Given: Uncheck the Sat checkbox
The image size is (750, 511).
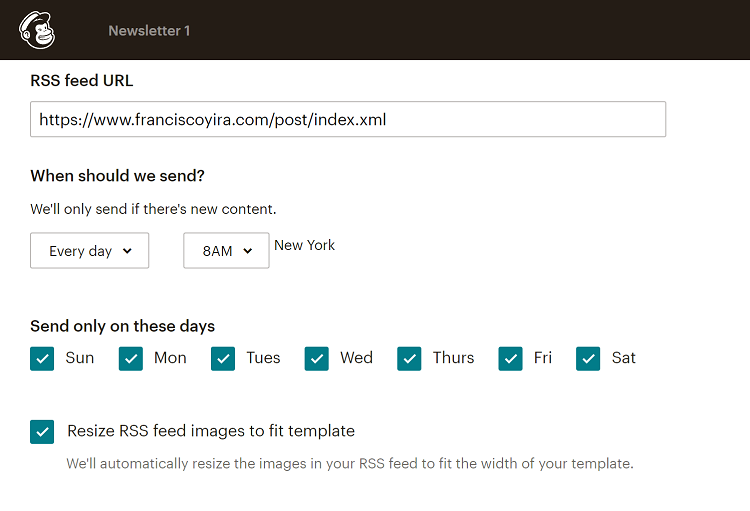Looking at the screenshot, I should (588, 358).
